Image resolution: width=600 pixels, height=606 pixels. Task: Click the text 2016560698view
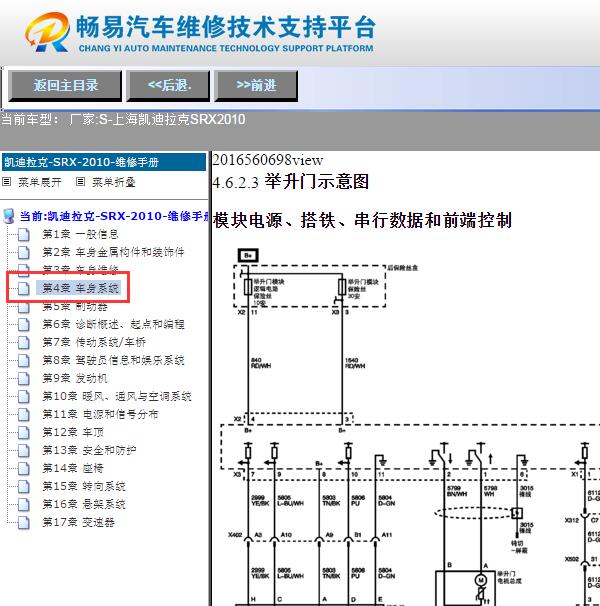[268, 160]
